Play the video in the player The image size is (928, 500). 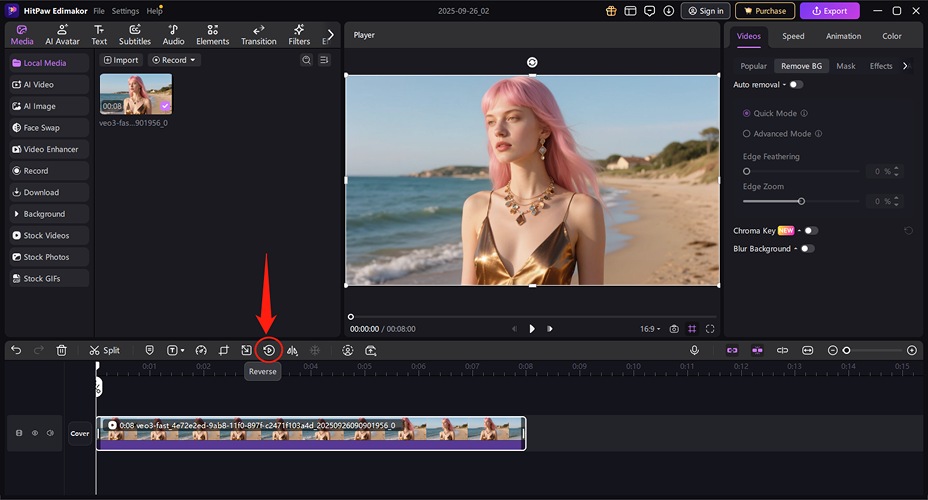[531, 329]
